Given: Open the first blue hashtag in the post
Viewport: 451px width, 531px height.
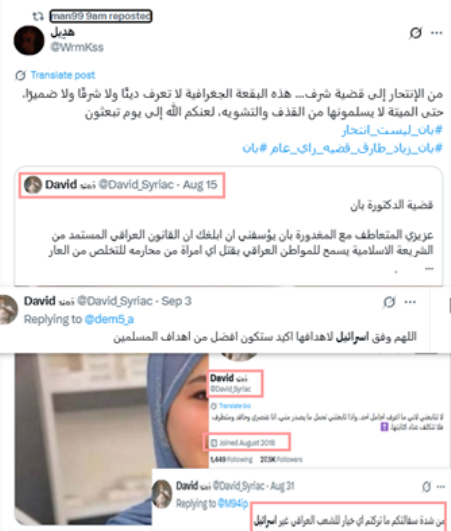Looking at the screenshot, I should pos(392,130).
